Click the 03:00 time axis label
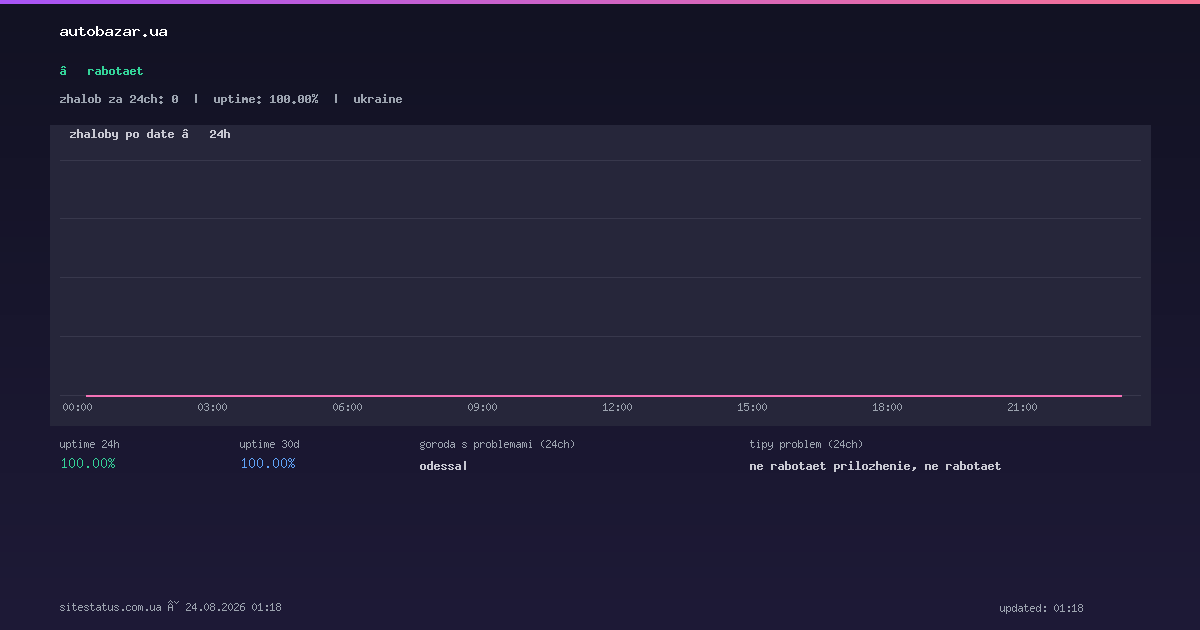The height and width of the screenshot is (630, 1200). click(212, 407)
